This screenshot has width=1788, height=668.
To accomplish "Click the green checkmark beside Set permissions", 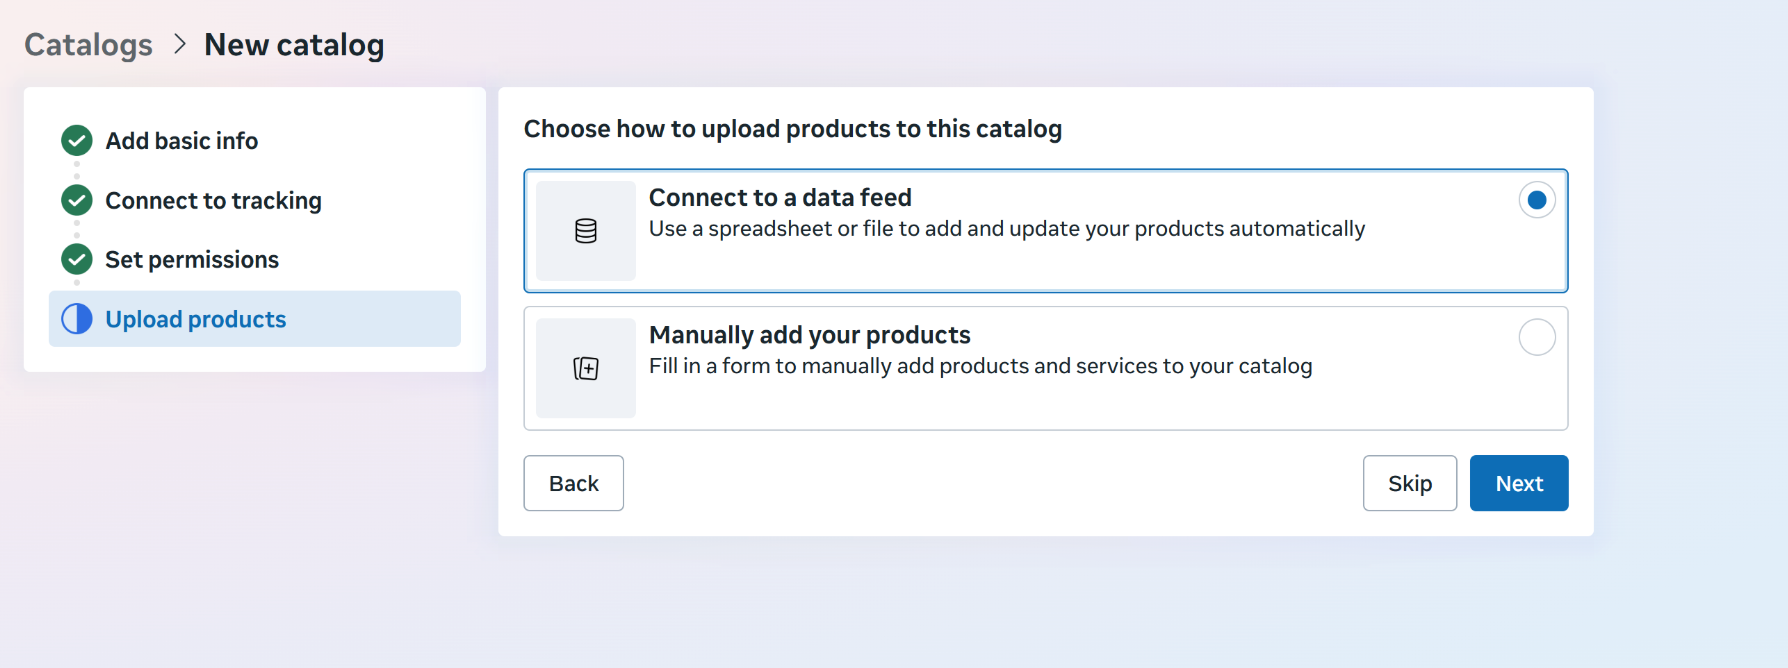I will [77, 259].
